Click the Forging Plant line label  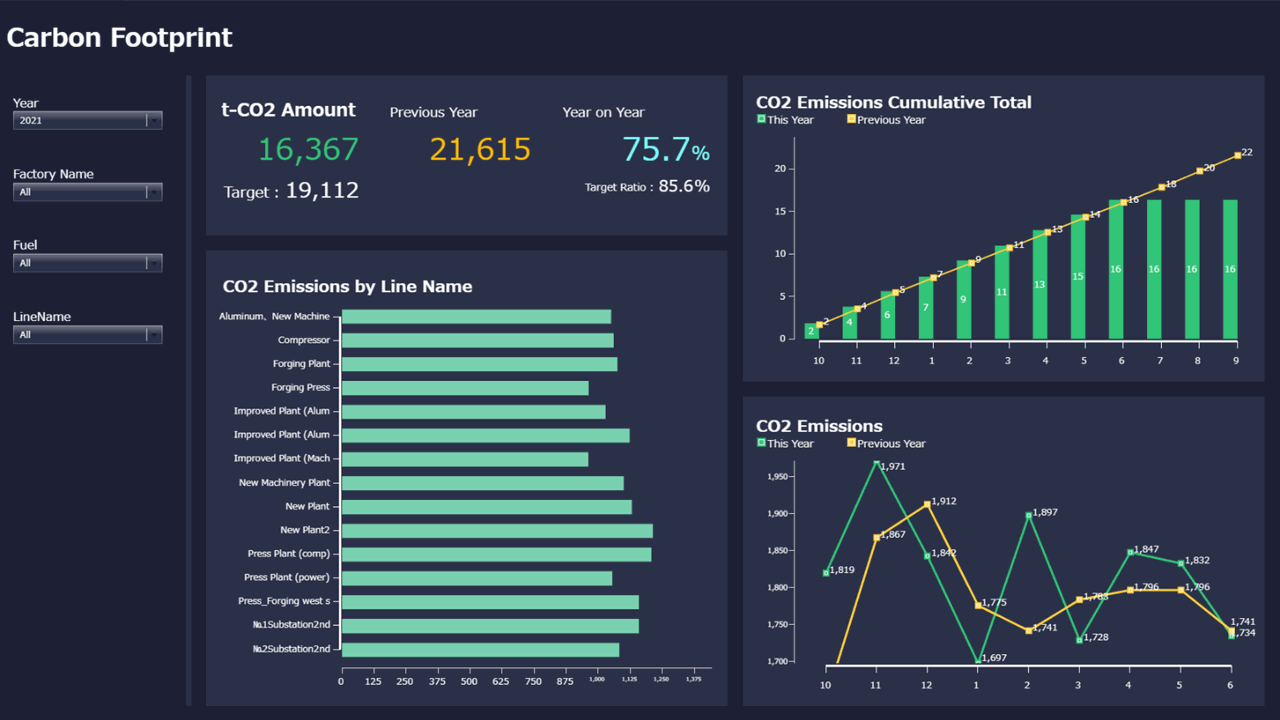click(301, 364)
